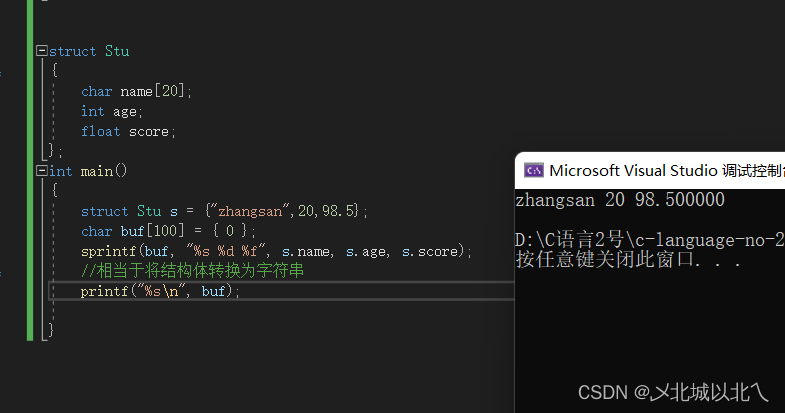Click the s.score argument in sprintf
785x413 pixels.
coord(431,251)
